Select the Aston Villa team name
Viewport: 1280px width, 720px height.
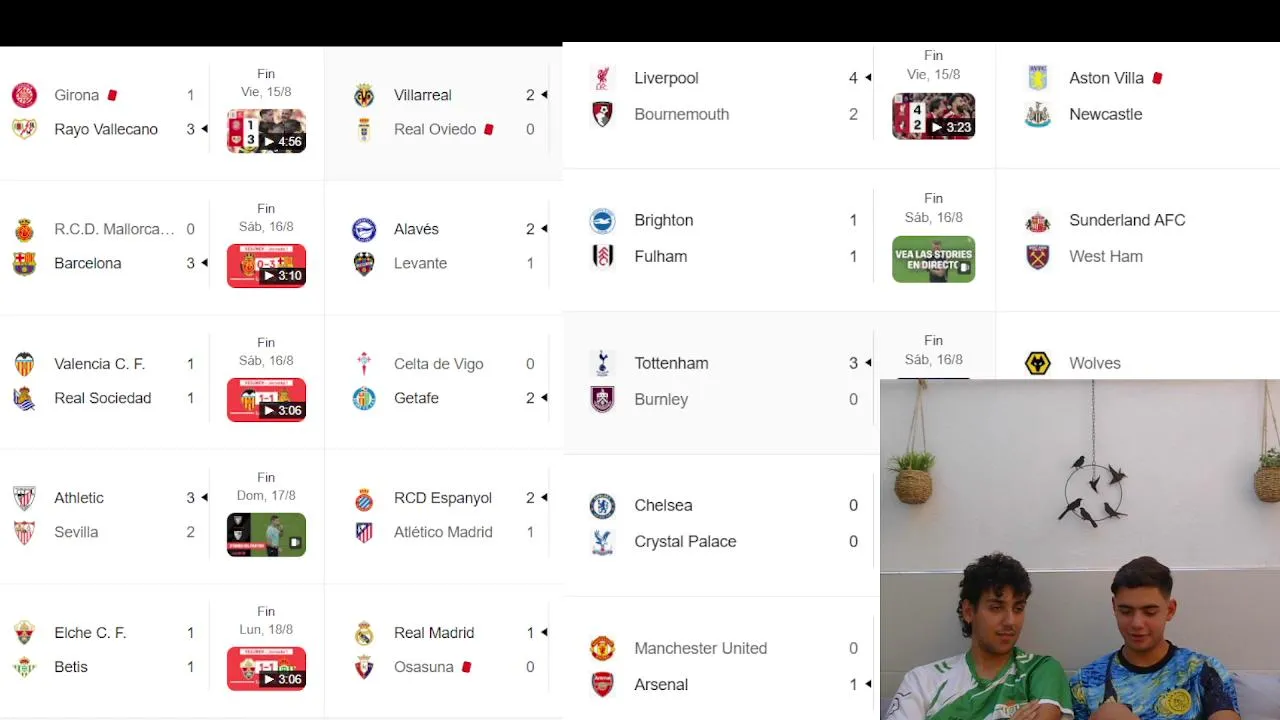coord(1106,78)
